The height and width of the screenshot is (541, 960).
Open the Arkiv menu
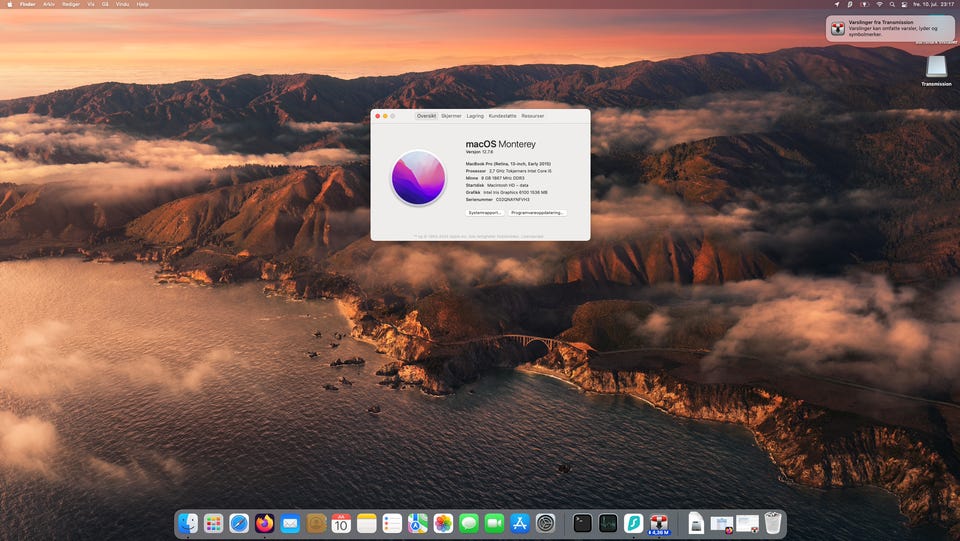49,4
